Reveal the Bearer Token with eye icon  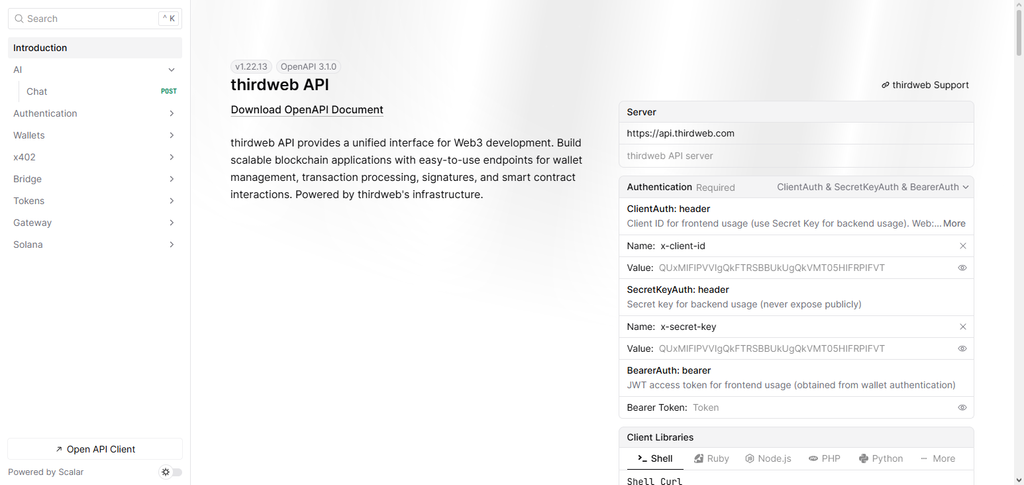(x=962, y=407)
